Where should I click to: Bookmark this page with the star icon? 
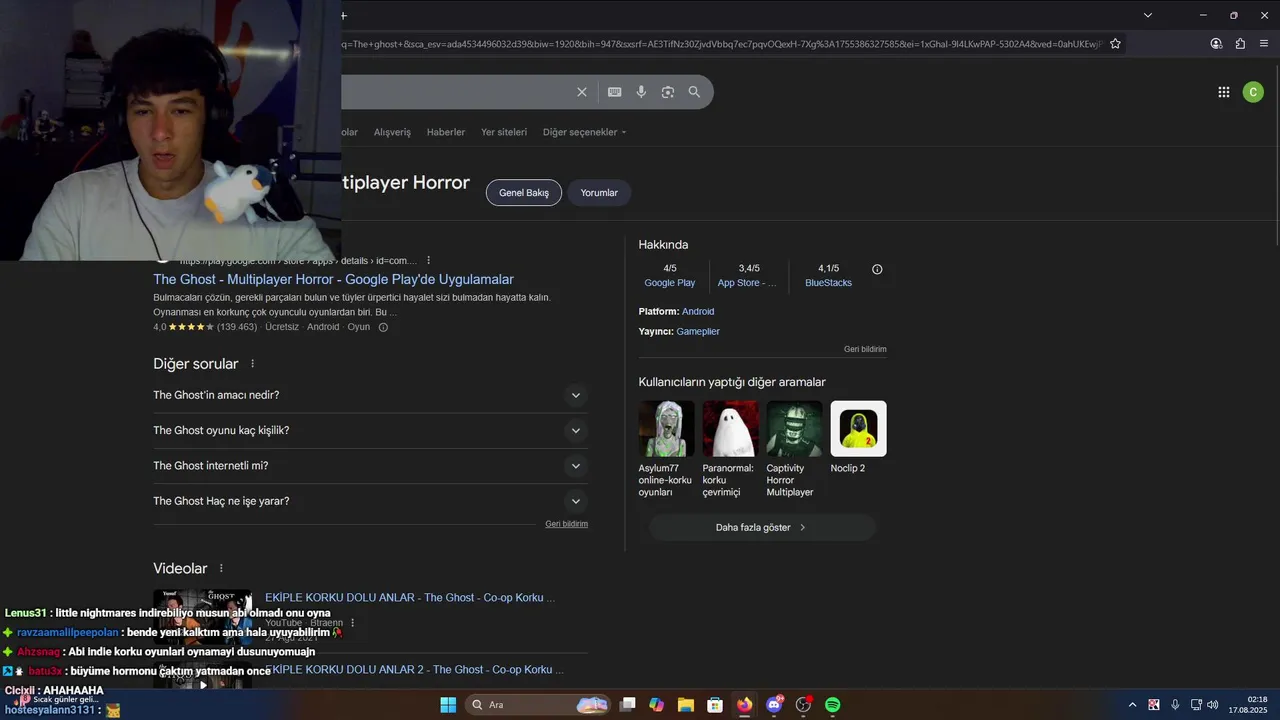[1115, 44]
